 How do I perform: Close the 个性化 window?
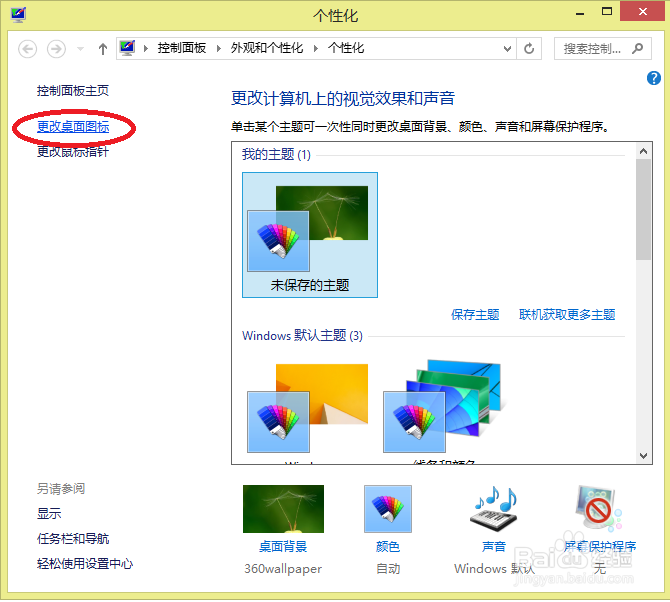(642, 12)
